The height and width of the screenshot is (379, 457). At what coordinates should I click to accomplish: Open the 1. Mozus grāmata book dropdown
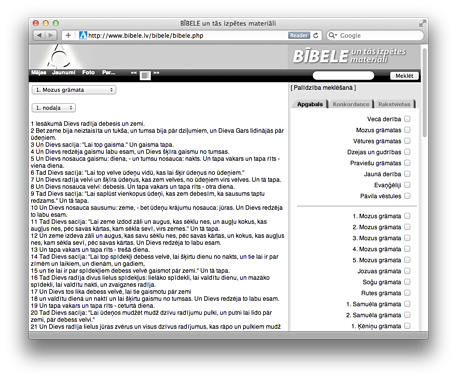74,90
